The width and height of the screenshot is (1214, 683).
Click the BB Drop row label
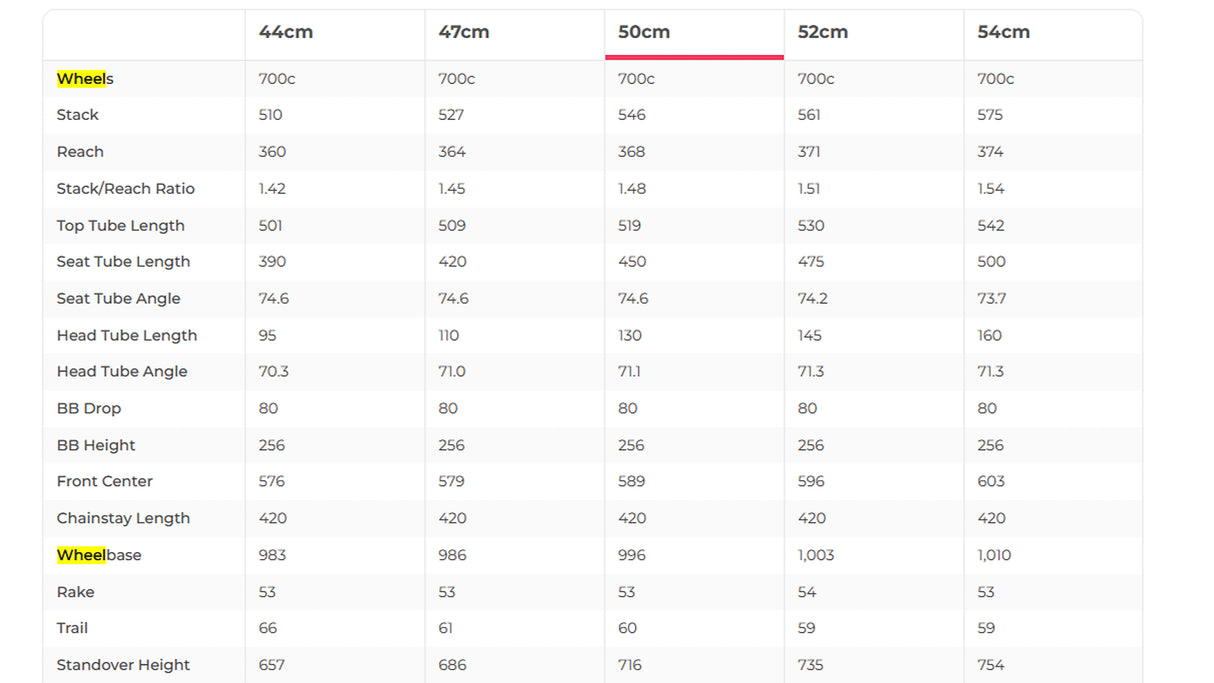(89, 409)
